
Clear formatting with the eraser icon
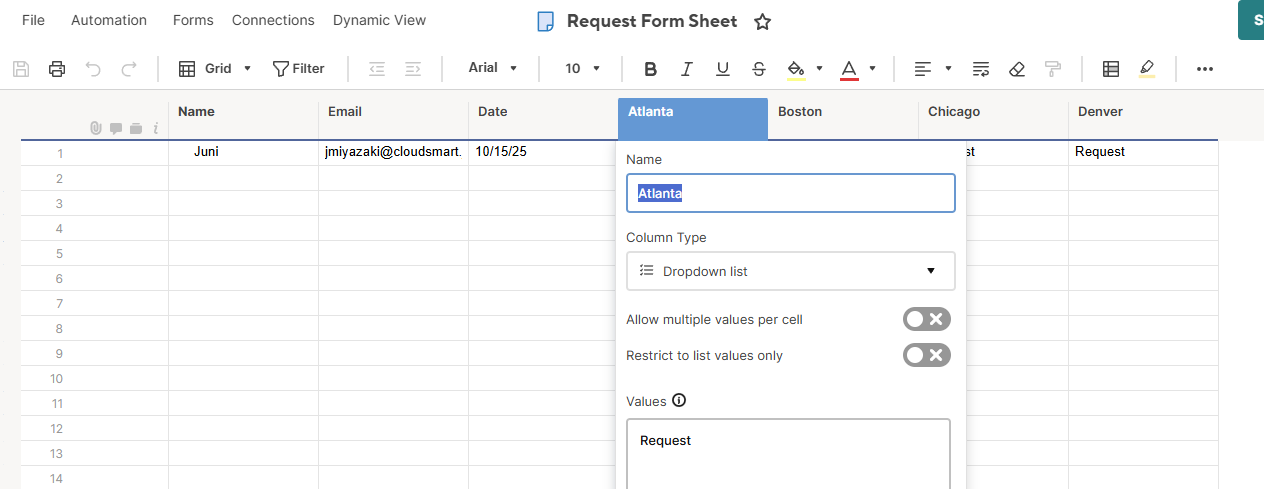click(x=1017, y=69)
